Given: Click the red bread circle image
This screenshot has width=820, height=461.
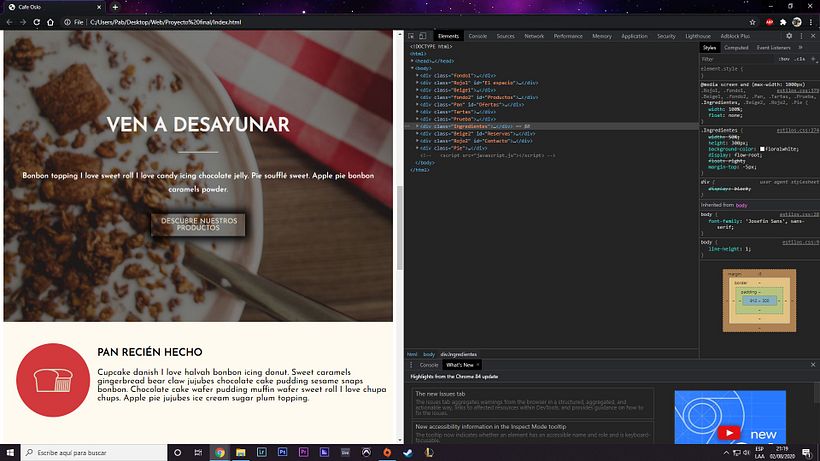Looking at the screenshot, I should click(x=53, y=380).
